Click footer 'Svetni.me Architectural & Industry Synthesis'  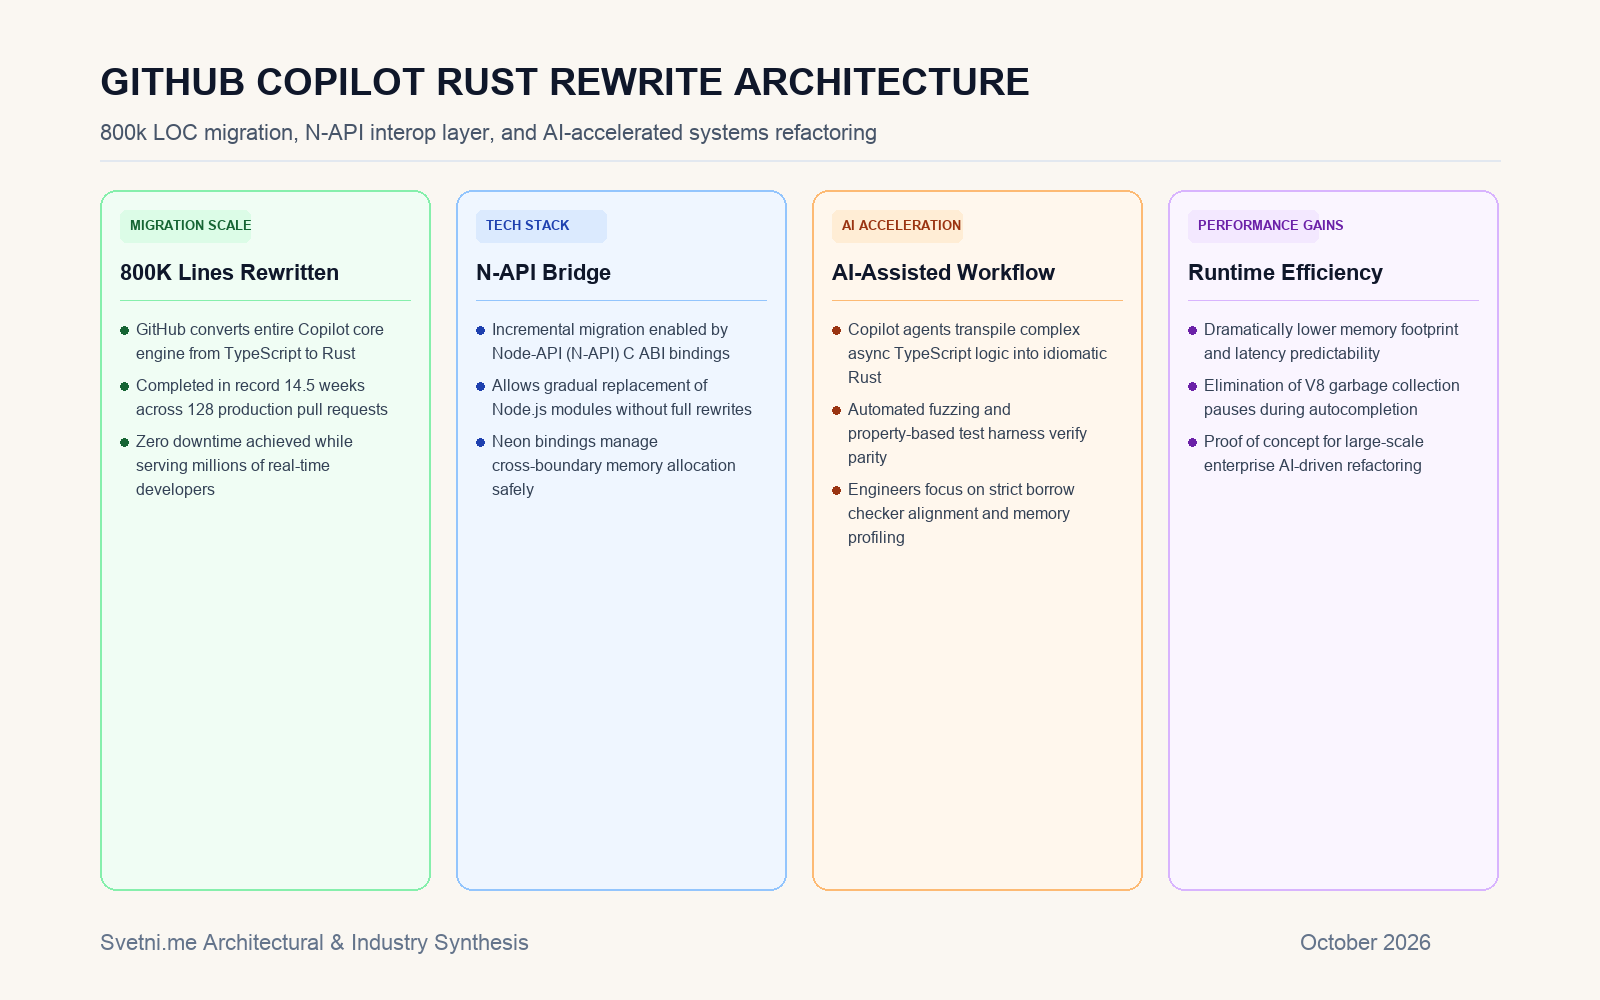pos(314,942)
